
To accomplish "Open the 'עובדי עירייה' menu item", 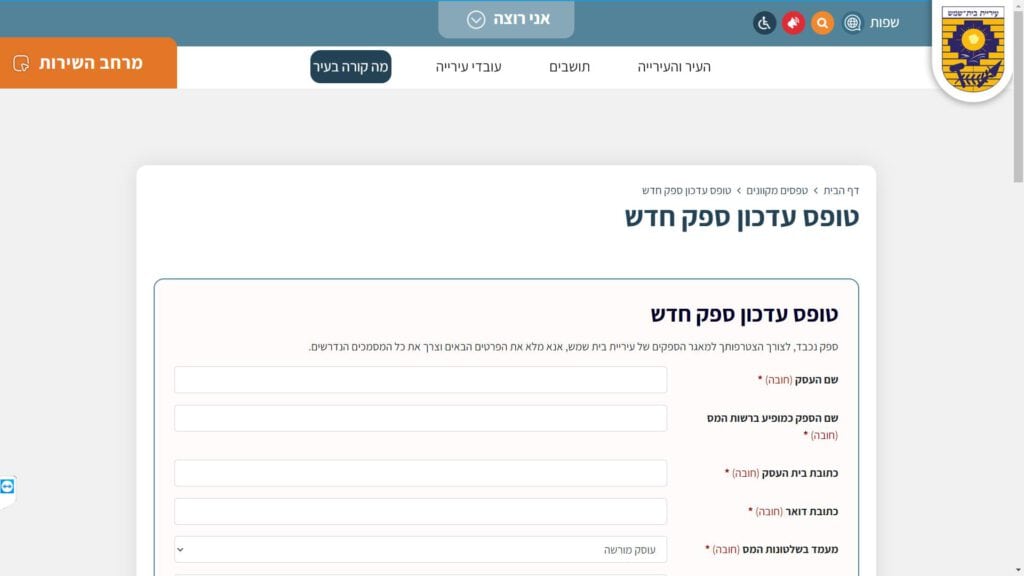I will pyautogui.click(x=468, y=67).
